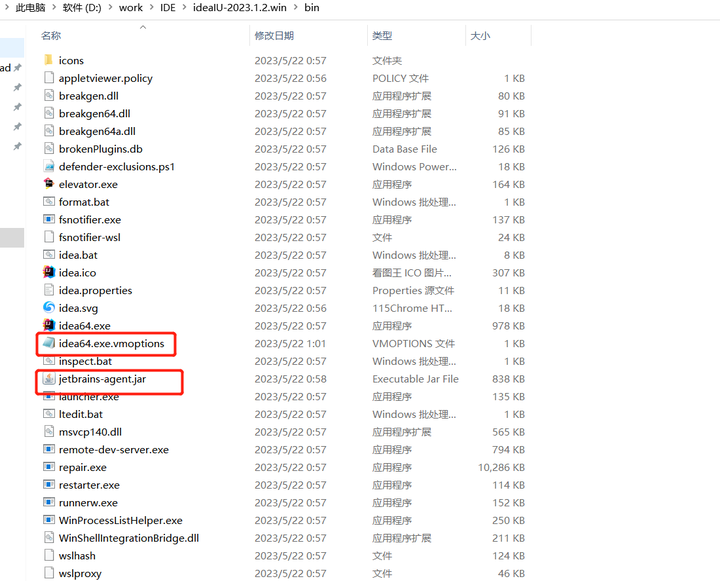720x581 pixels.
Task: Expand the chevron after 此电脑 breadcrumb
Action: click(54, 8)
